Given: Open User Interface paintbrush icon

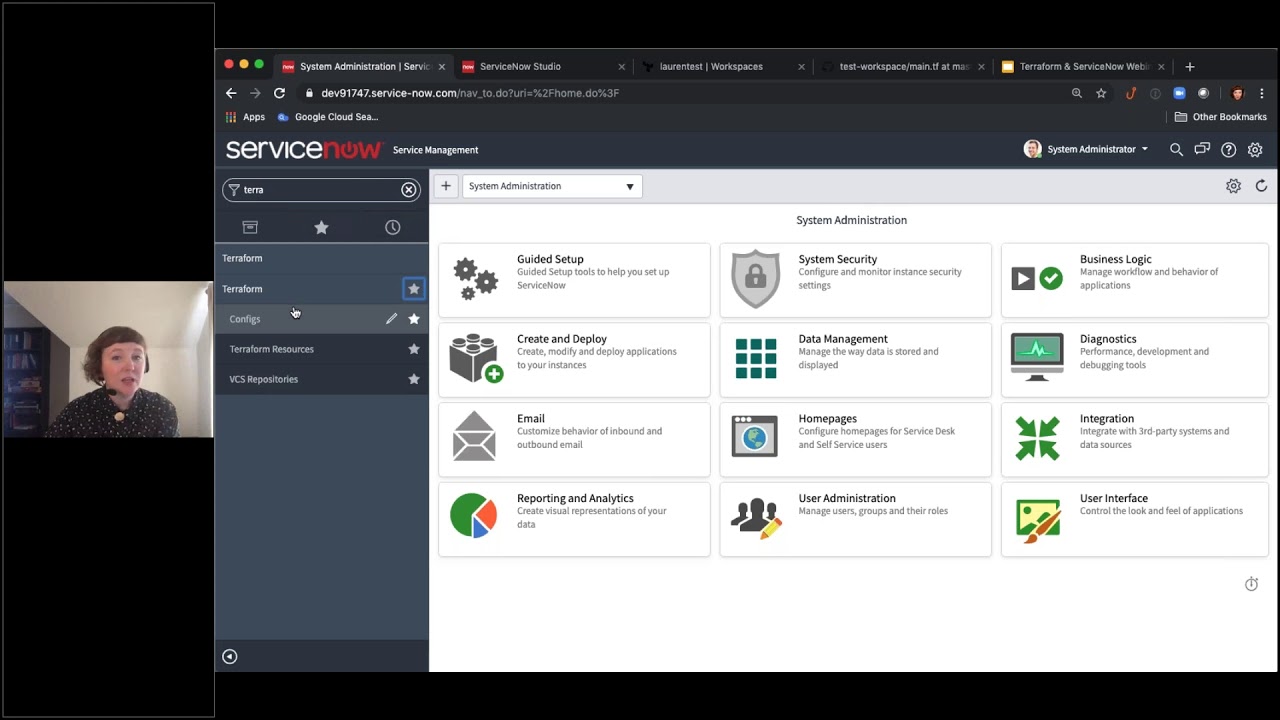Looking at the screenshot, I should coord(1037,520).
